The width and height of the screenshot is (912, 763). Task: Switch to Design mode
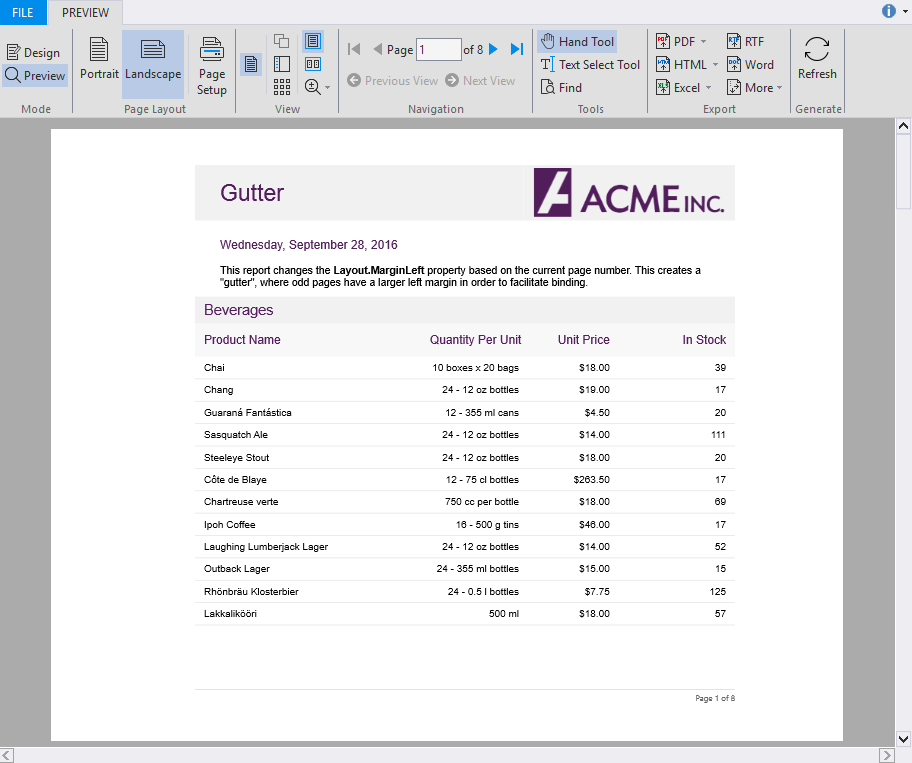[33, 53]
